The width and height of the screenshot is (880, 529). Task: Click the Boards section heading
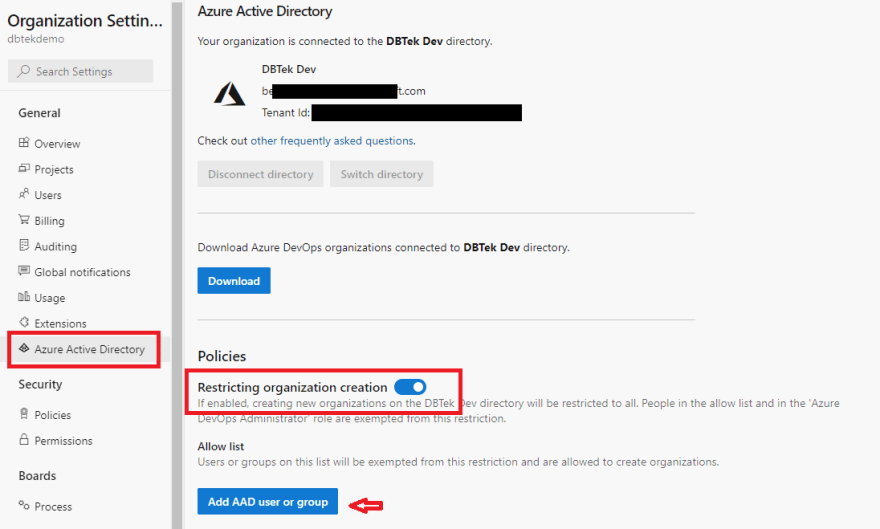point(37,476)
